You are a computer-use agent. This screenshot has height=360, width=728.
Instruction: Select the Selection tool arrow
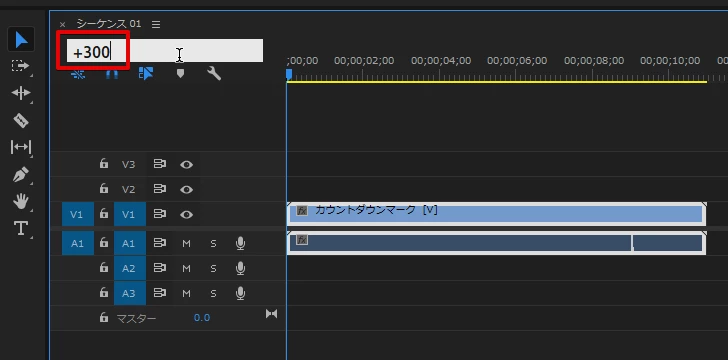[20, 40]
